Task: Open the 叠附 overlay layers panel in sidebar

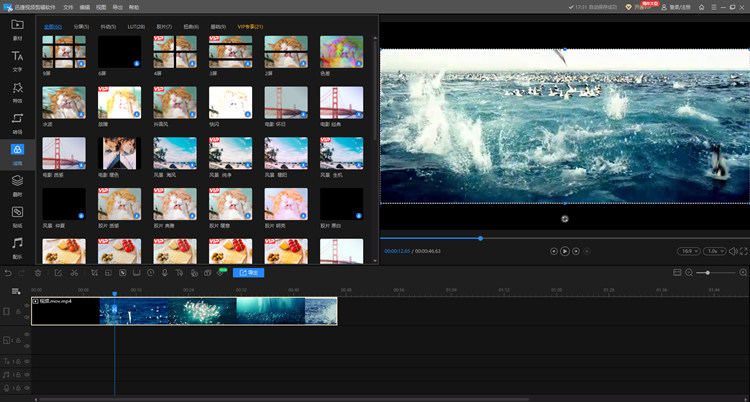Action: (x=17, y=185)
